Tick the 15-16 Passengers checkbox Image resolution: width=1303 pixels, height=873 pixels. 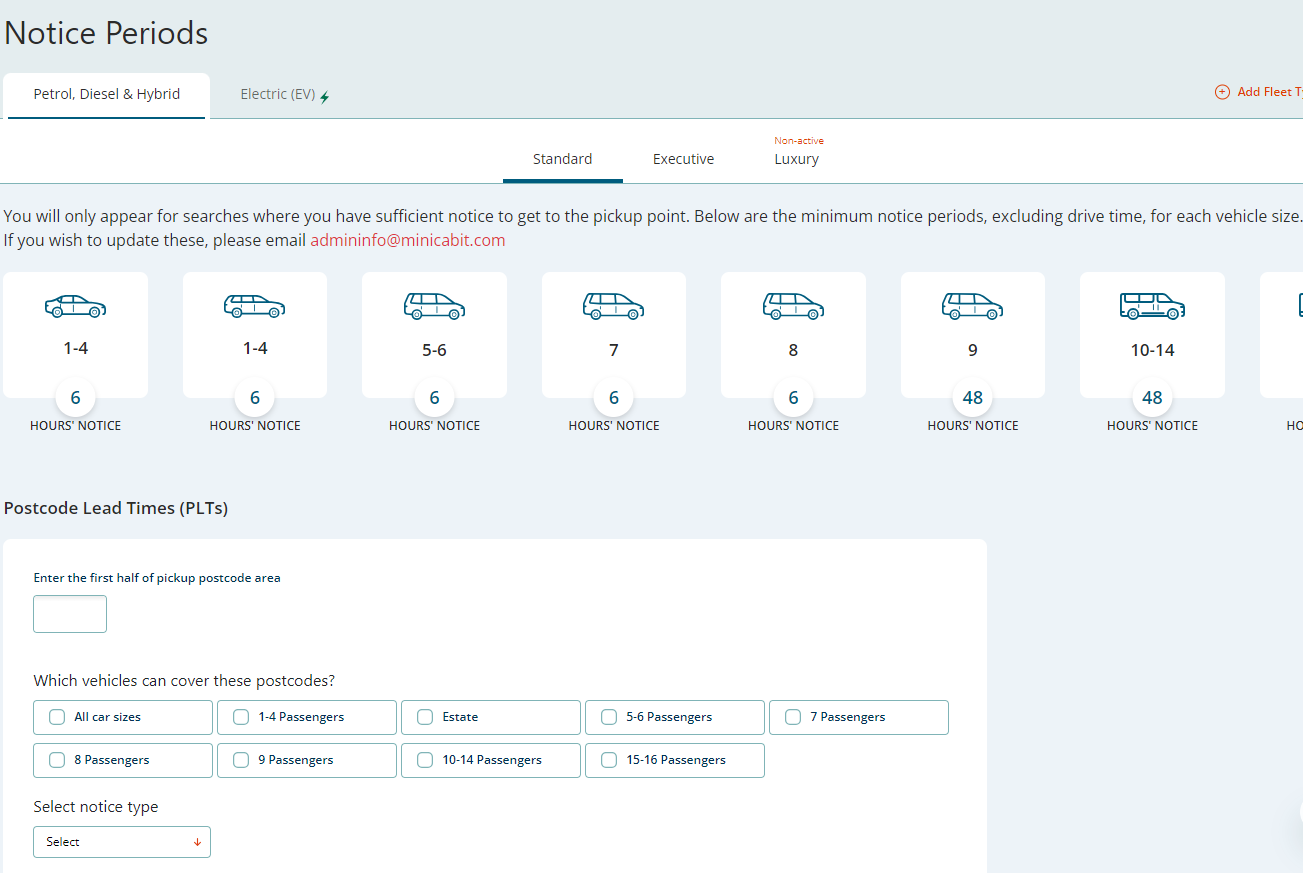(x=609, y=760)
